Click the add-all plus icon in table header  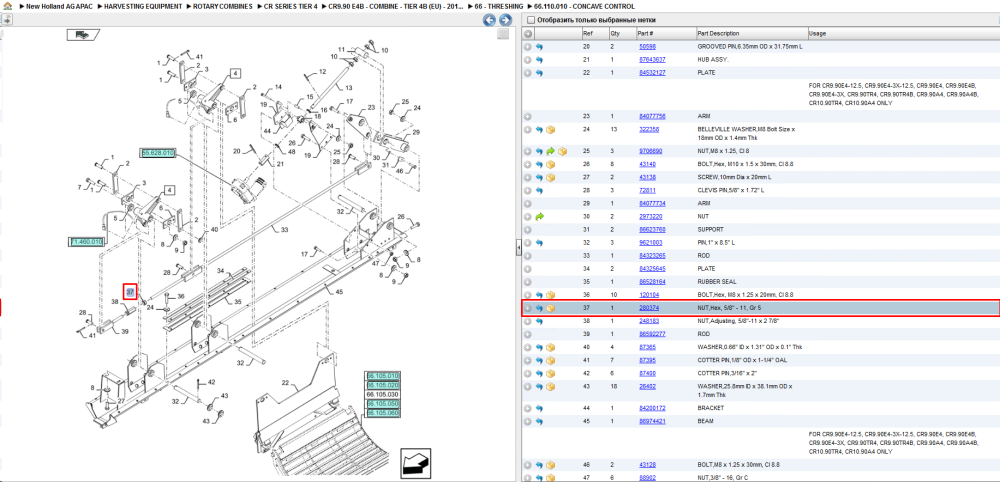click(x=528, y=33)
